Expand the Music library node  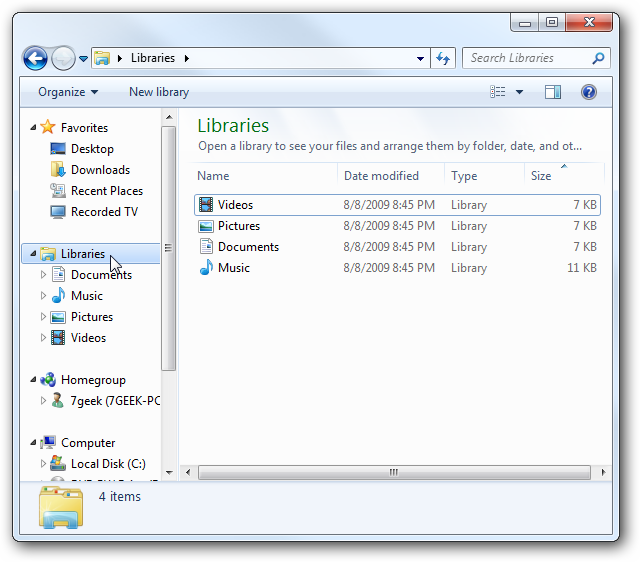(x=43, y=295)
